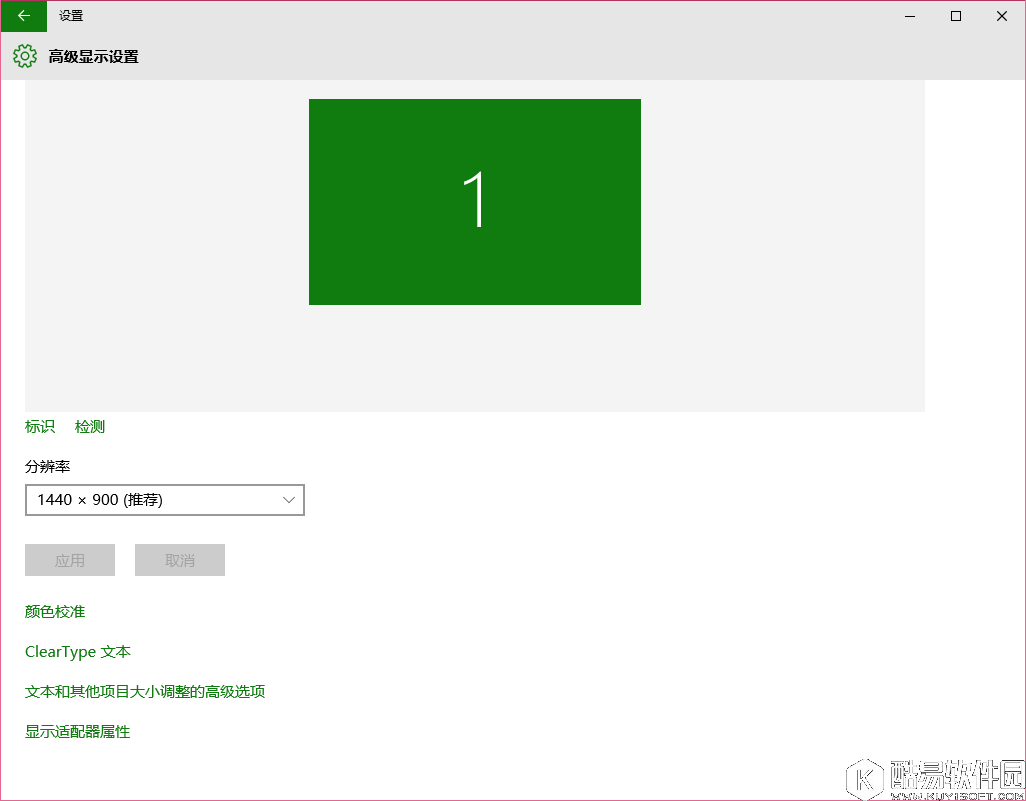Click the settings gear icon
The height and width of the screenshot is (801, 1026).
[24, 56]
